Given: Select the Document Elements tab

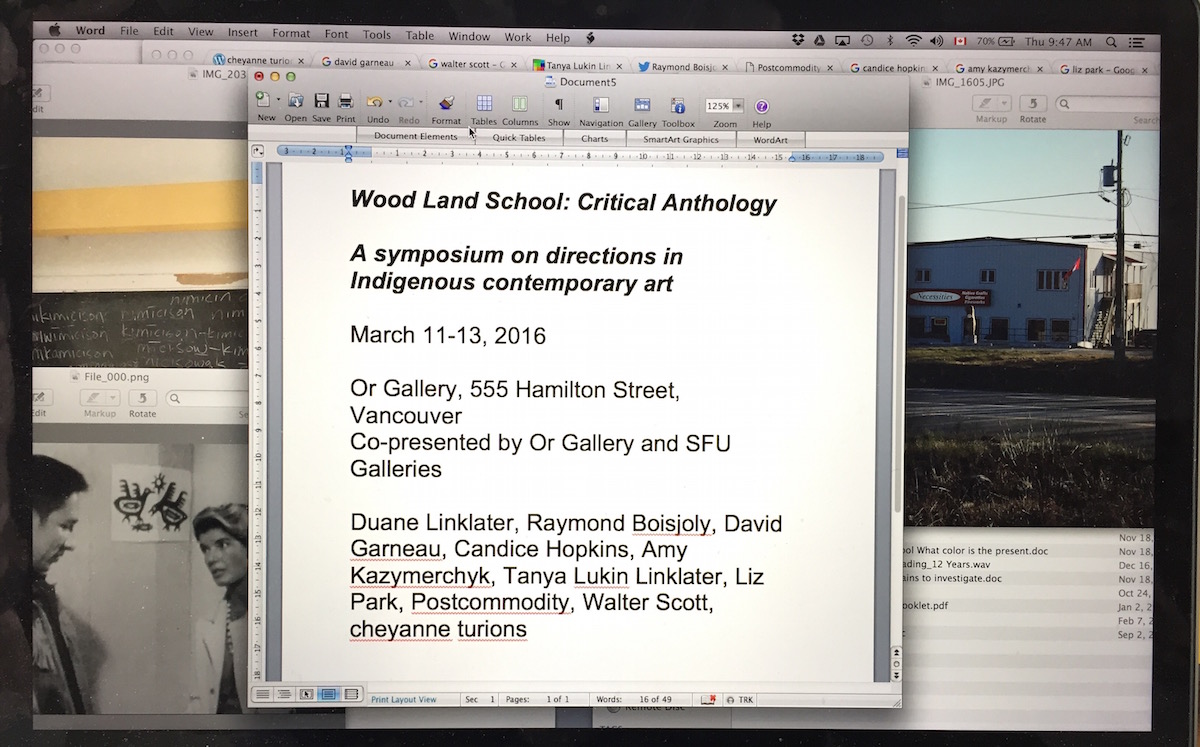Looking at the screenshot, I should [416, 137].
